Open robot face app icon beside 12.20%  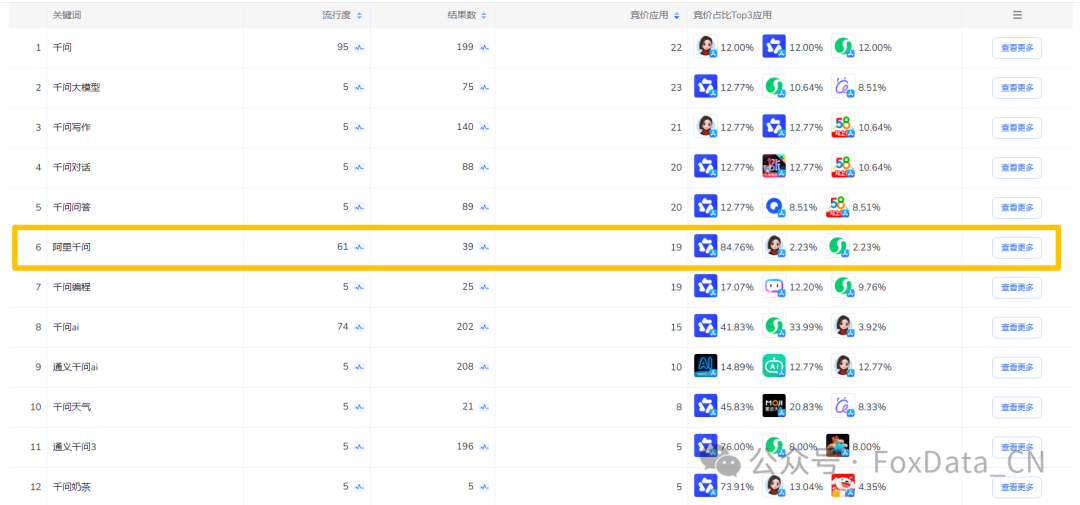point(774,287)
